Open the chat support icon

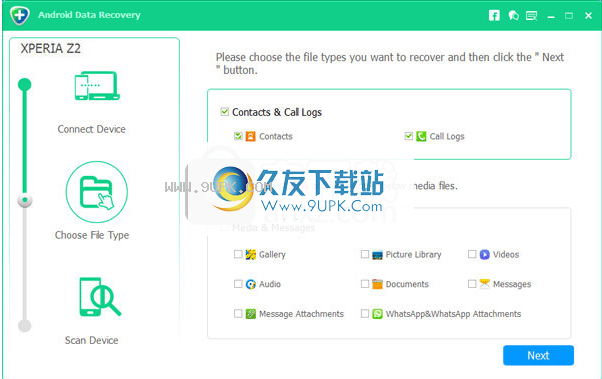click(x=513, y=15)
